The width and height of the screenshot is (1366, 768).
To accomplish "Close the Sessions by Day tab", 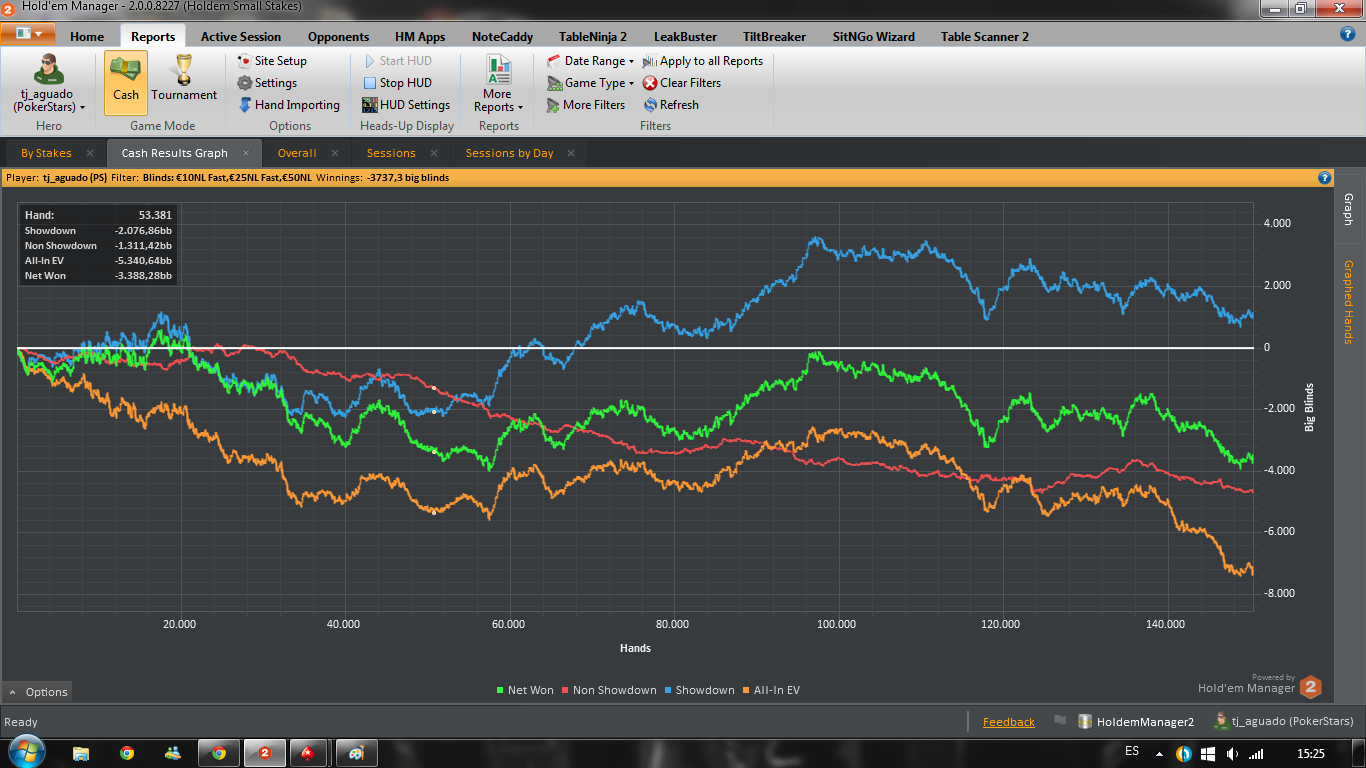I will (571, 153).
